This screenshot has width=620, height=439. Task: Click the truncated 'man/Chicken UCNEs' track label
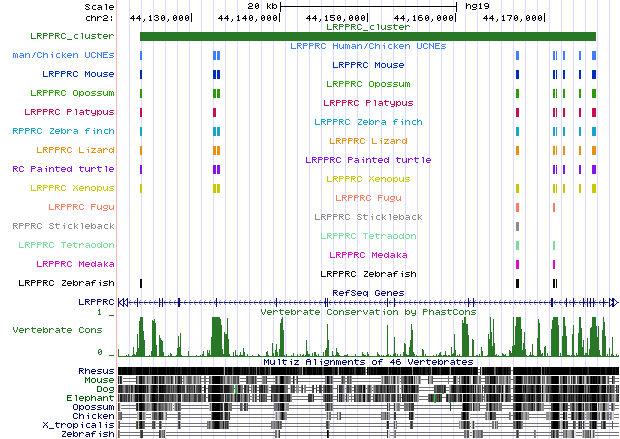[x=60, y=55]
